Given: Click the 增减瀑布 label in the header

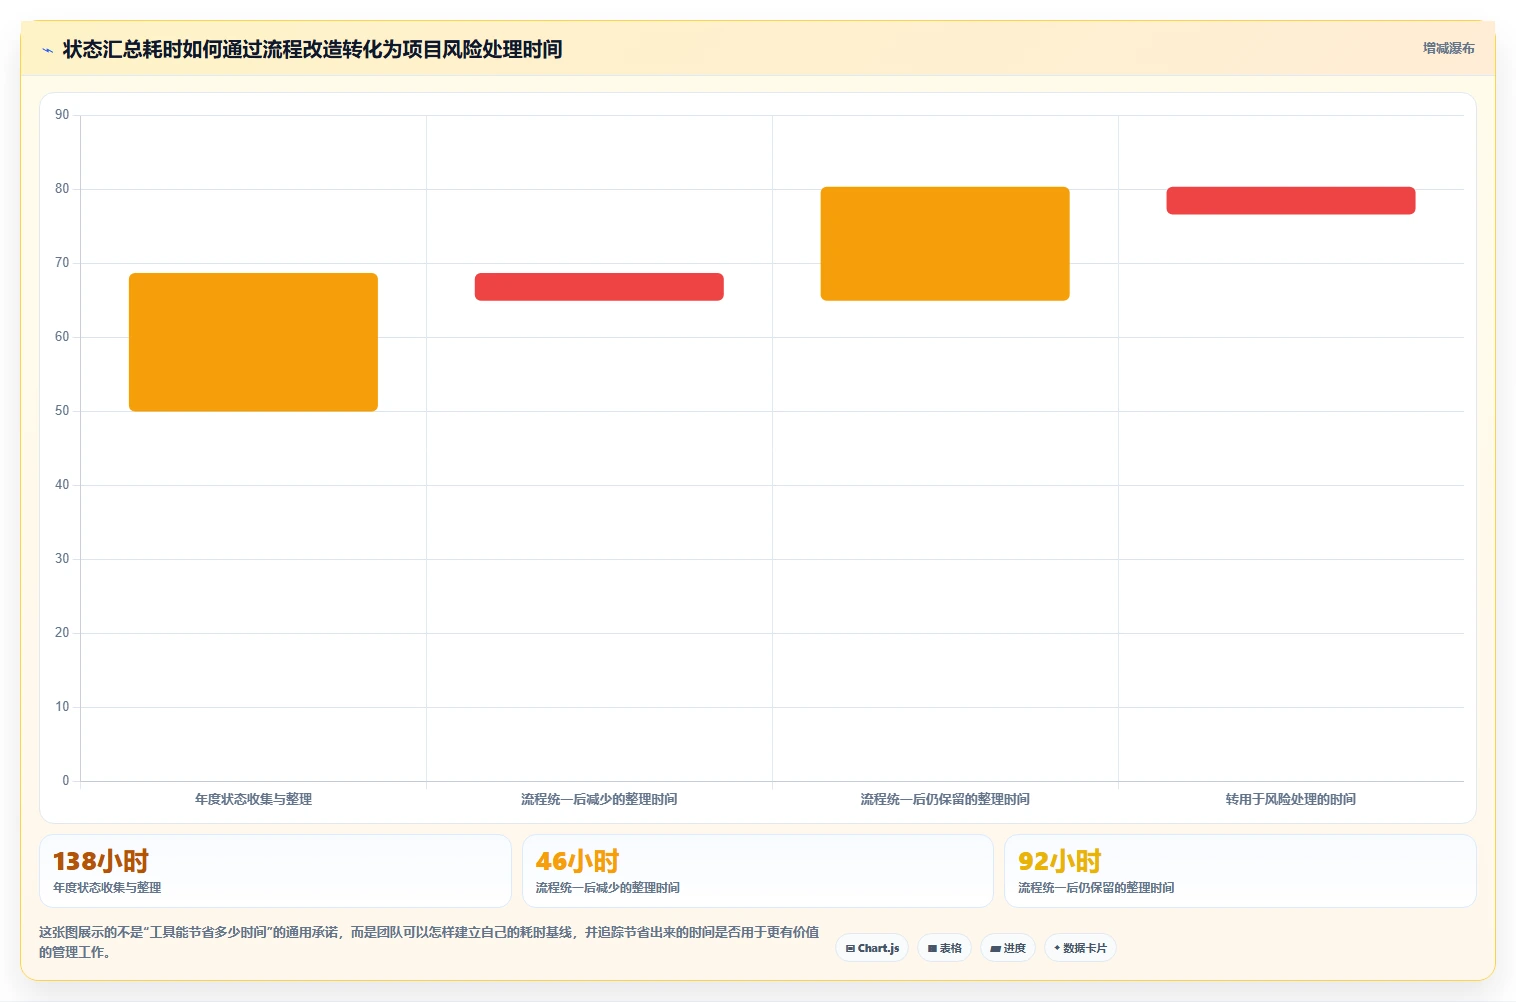Looking at the screenshot, I should point(1448,48).
